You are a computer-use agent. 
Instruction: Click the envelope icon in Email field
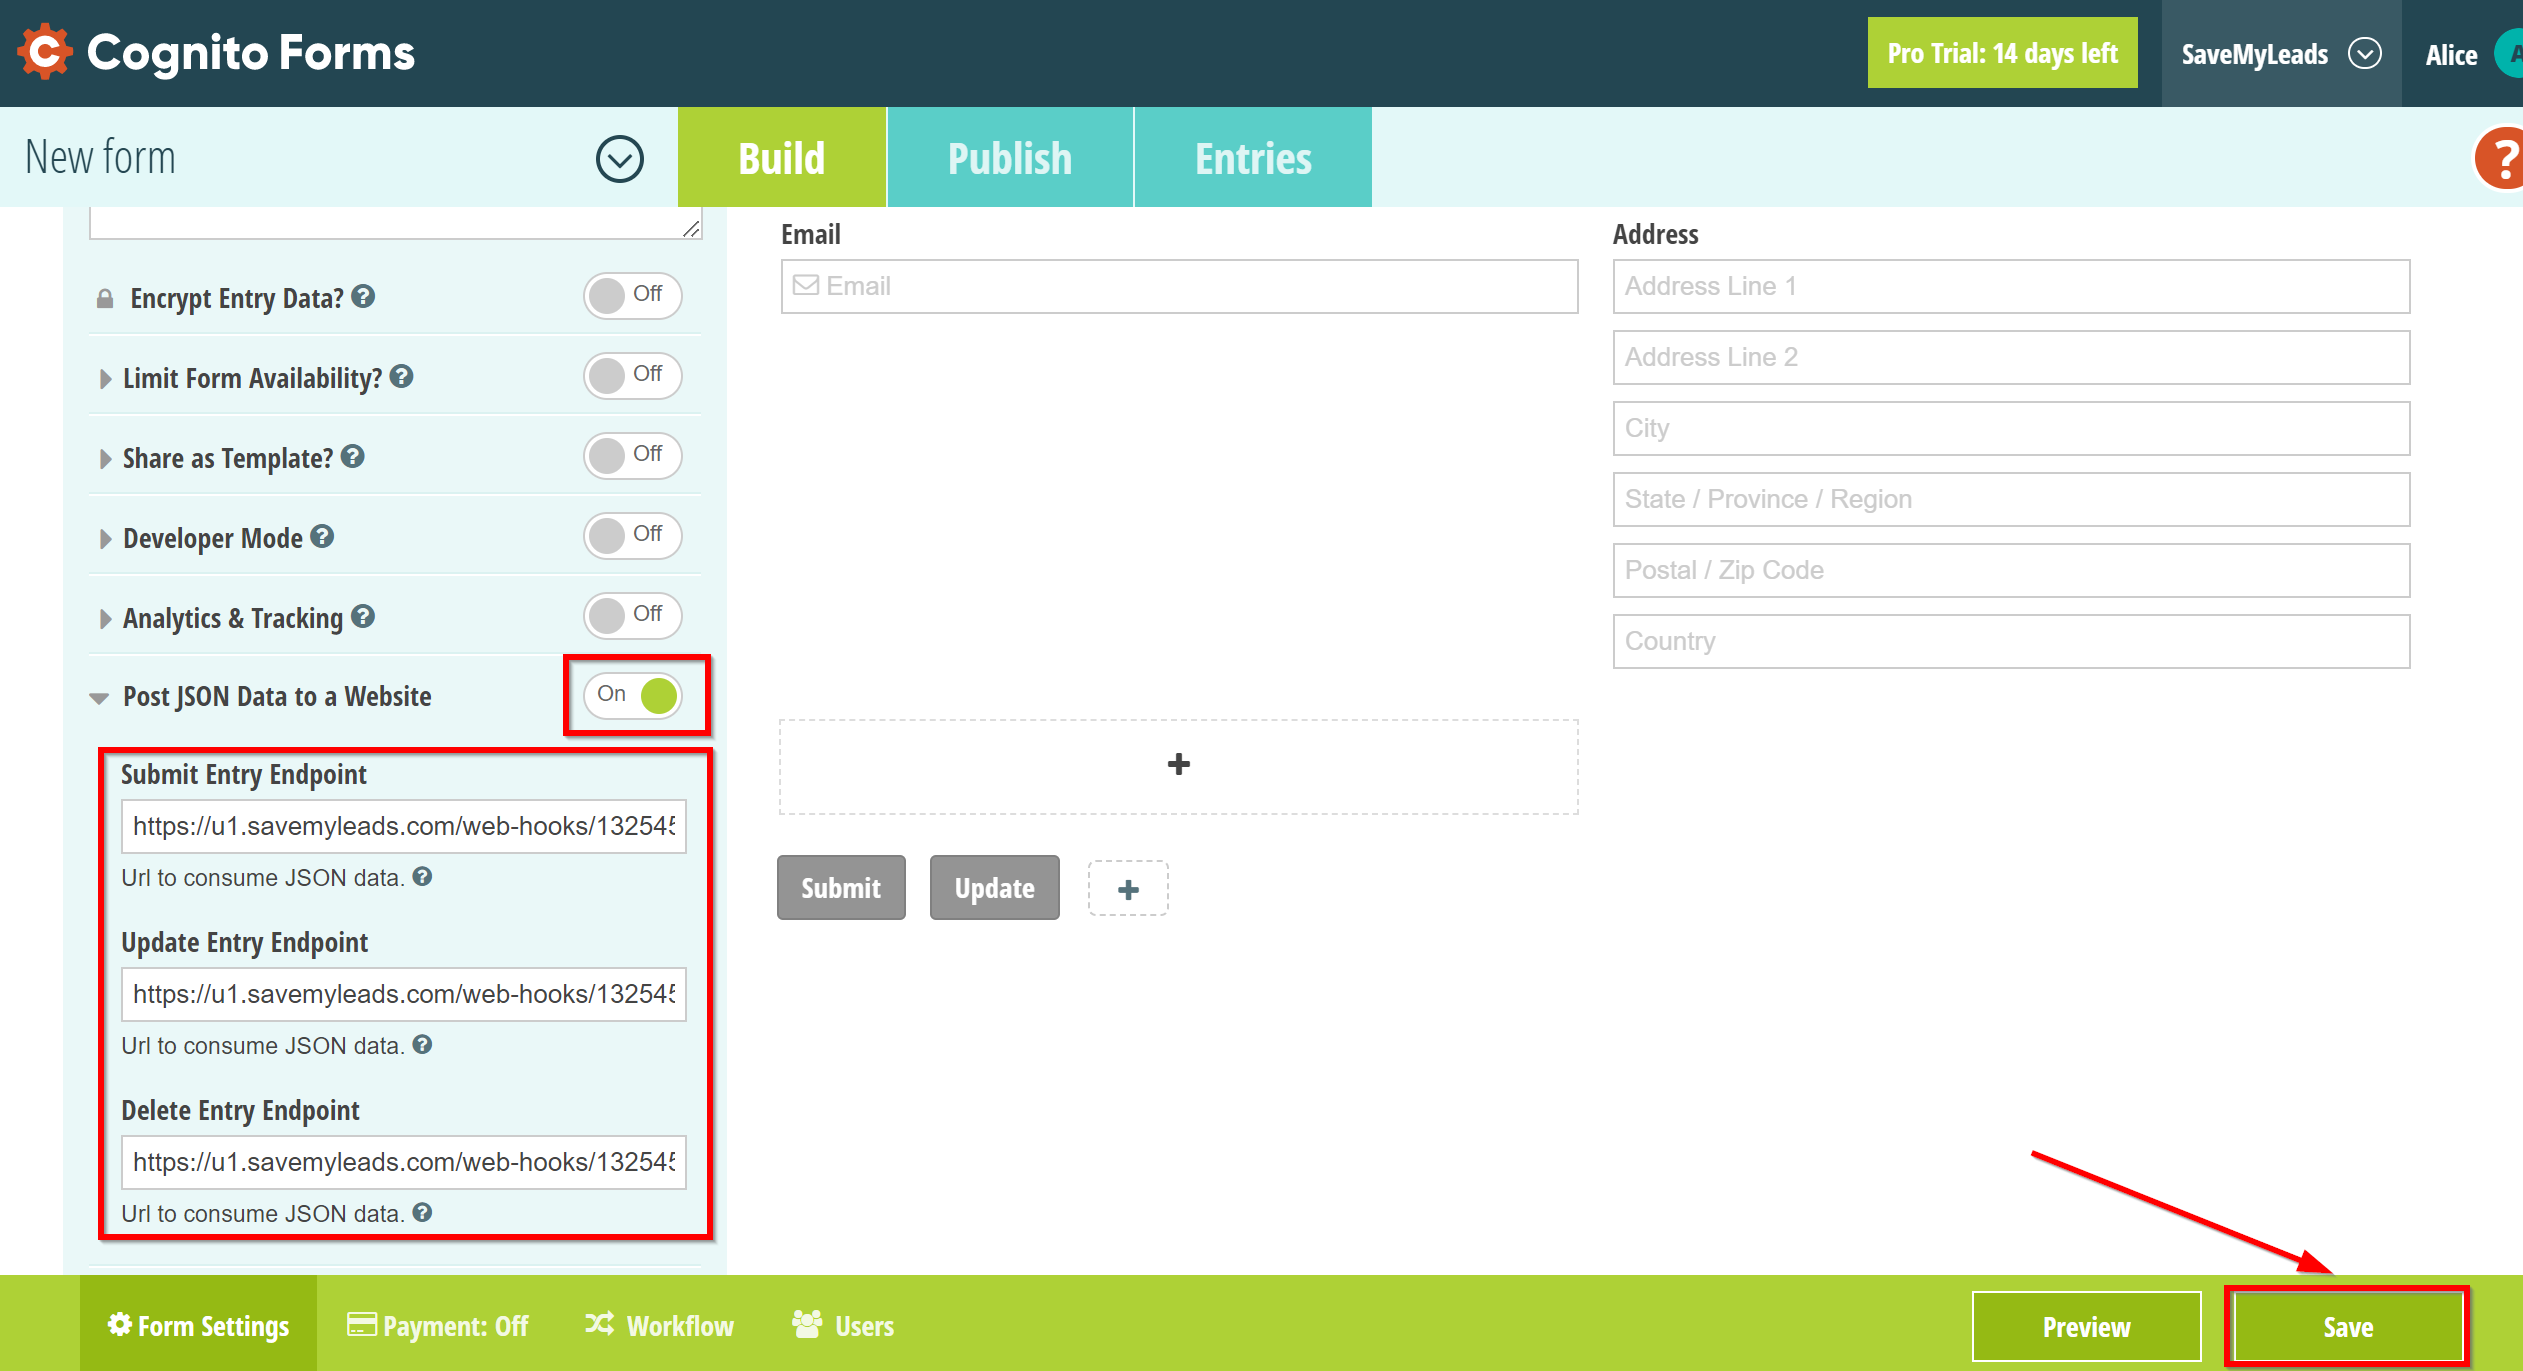click(805, 285)
